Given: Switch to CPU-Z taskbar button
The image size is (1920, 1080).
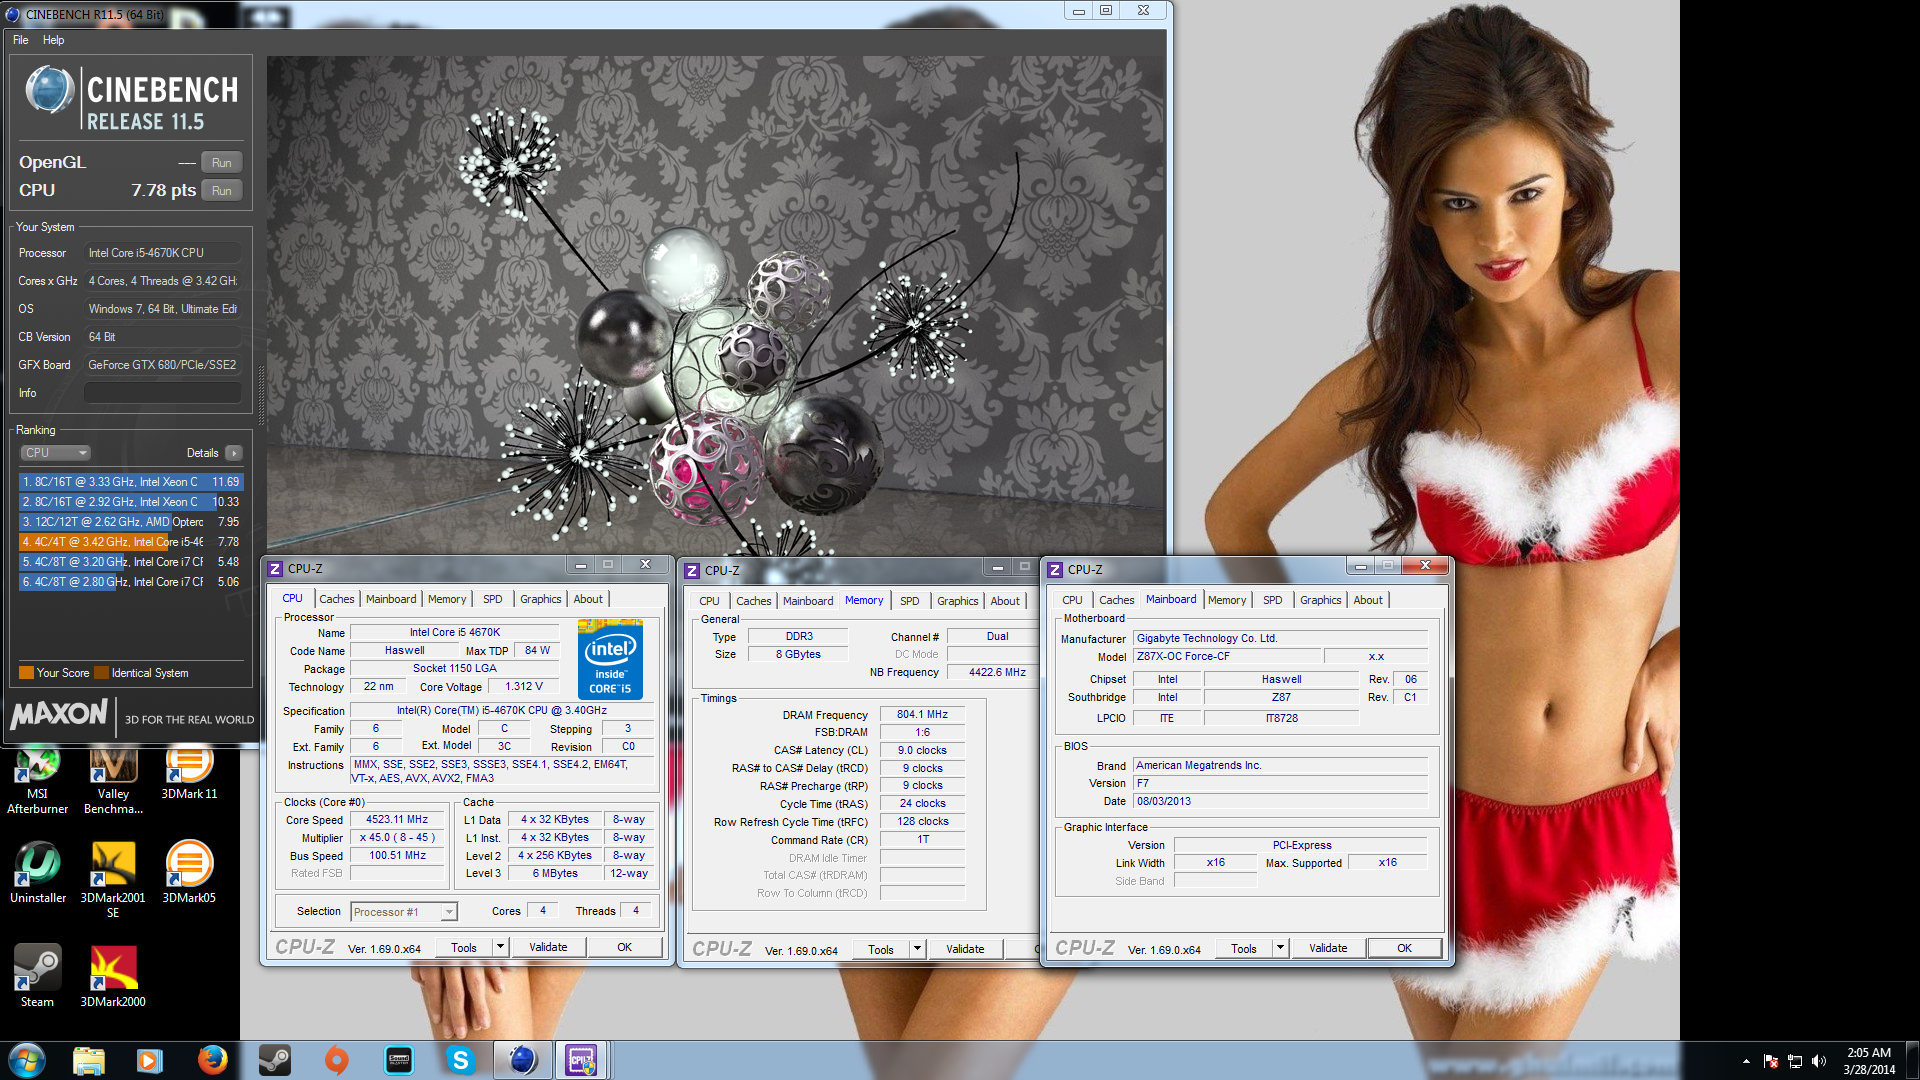Looking at the screenshot, I should pyautogui.click(x=581, y=1060).
